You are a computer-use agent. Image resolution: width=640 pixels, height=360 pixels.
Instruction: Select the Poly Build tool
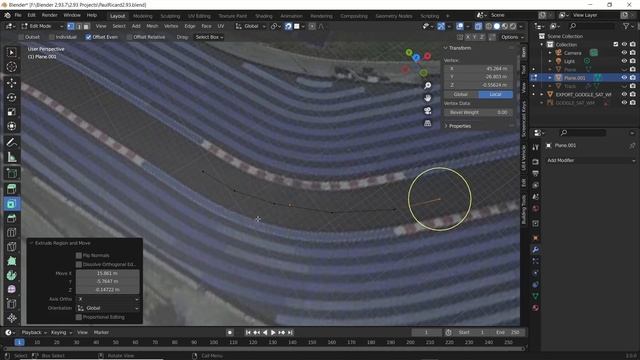tap(11, 261)
